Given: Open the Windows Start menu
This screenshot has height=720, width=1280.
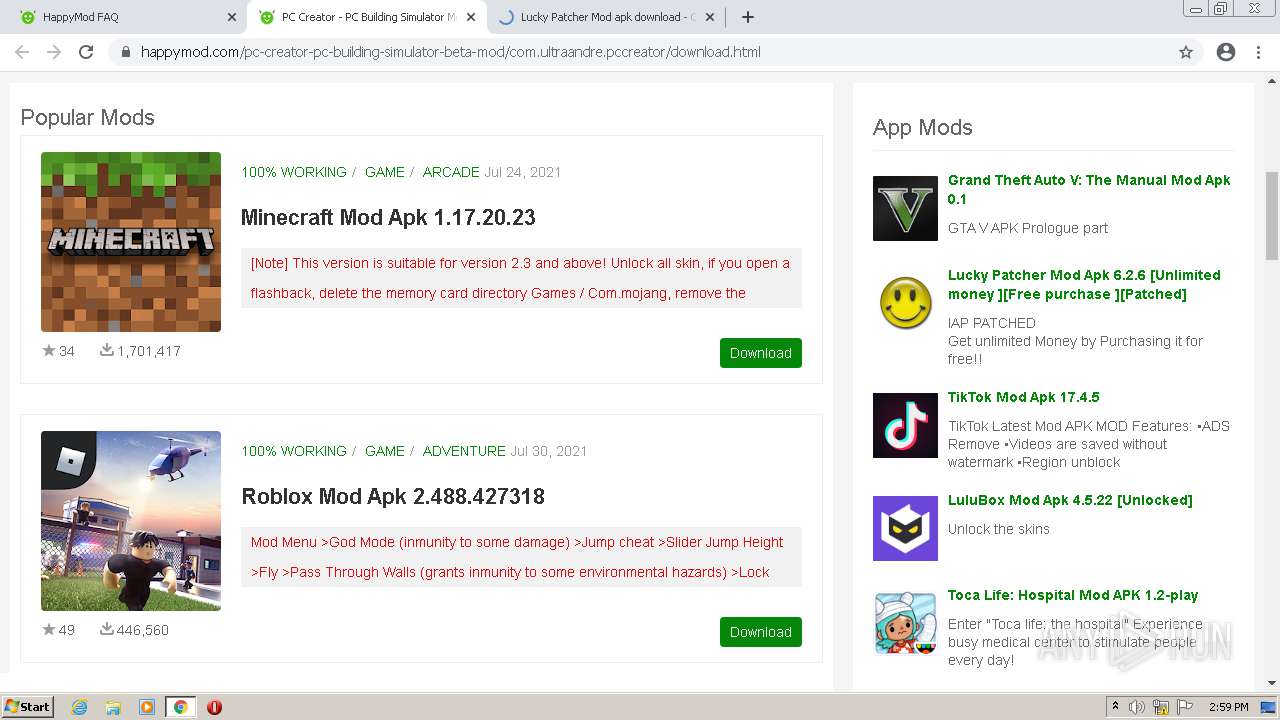Looking at the screenshot, I should tap(28, 706).
